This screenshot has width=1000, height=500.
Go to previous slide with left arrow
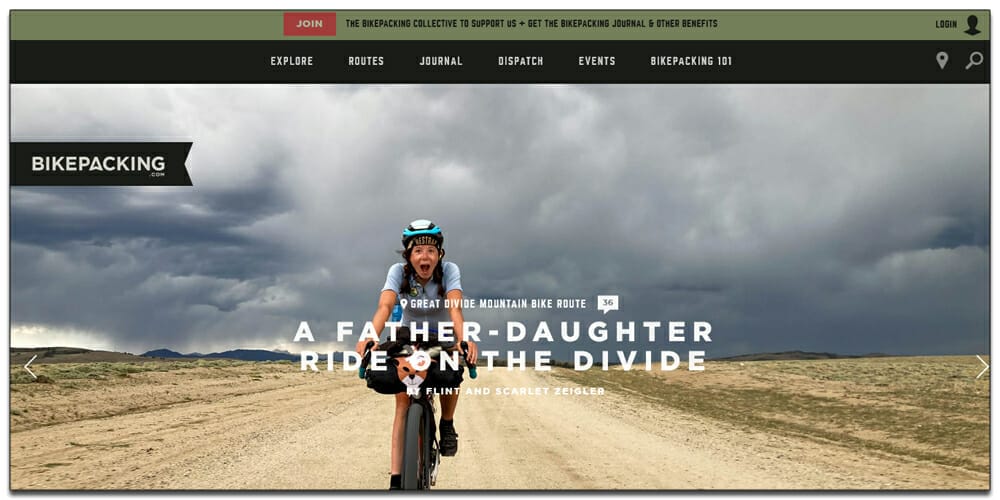click(x=30, y=367)
